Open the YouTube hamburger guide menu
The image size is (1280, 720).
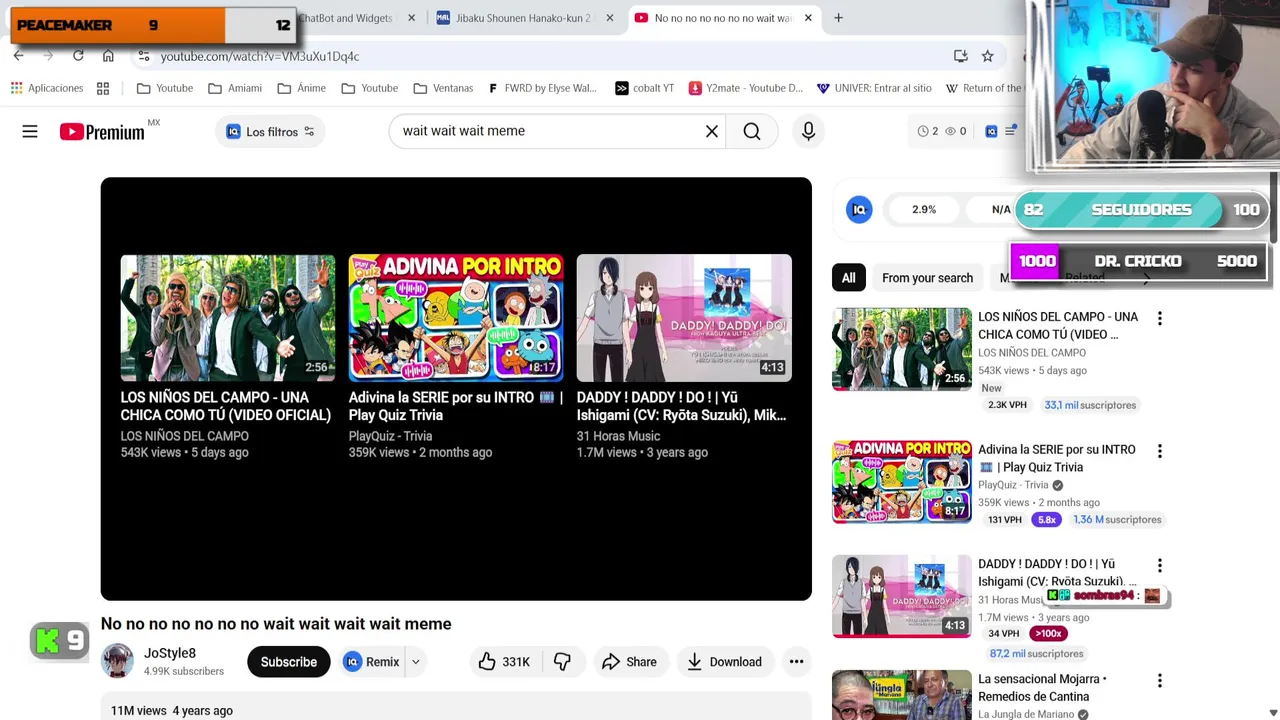[x=30, y=131]
